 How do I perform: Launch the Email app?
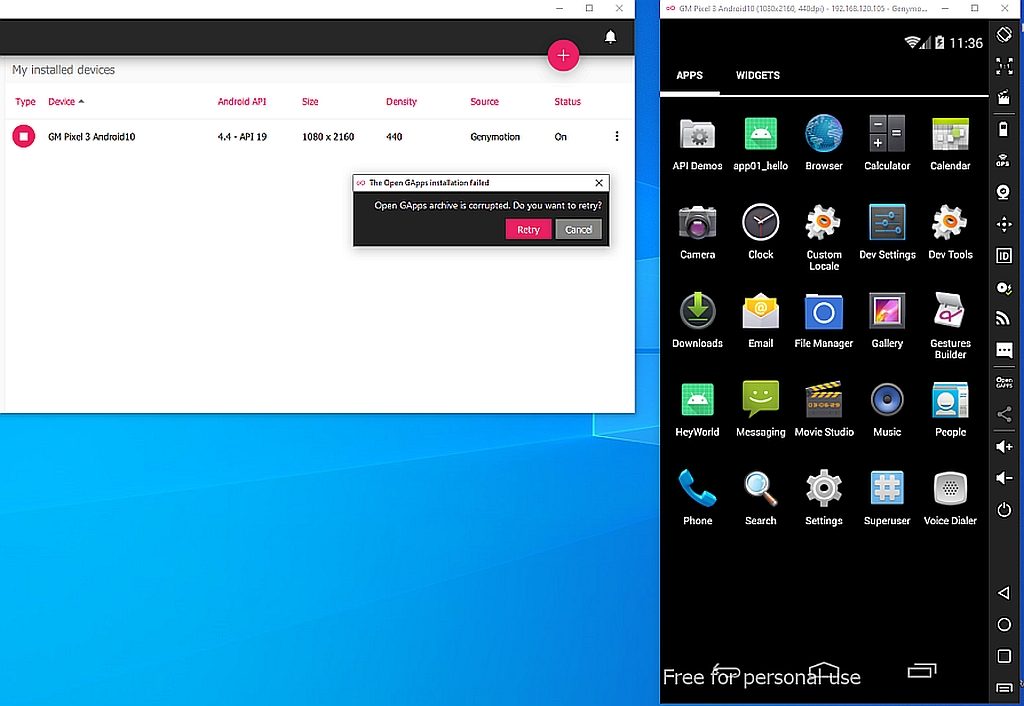[760, 321]
